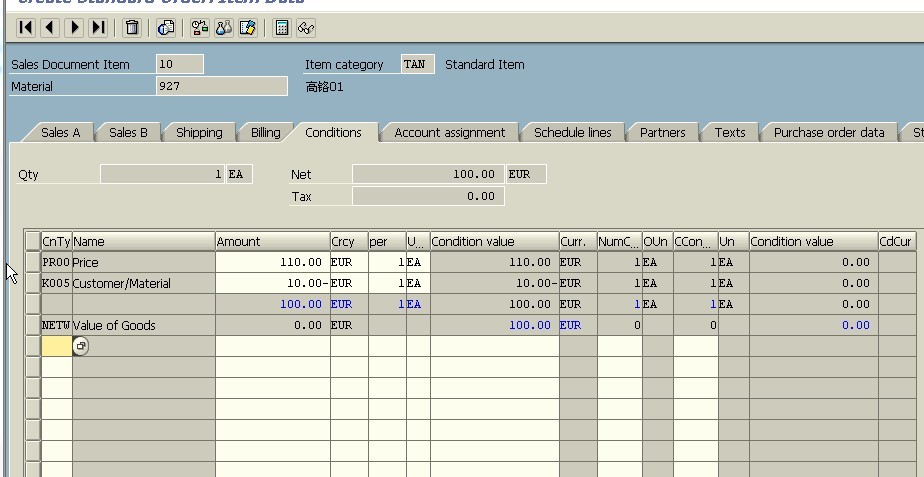Screen dimensions: 924x477
Task: Open the Shipping tab
Action: tap(199, 133)
